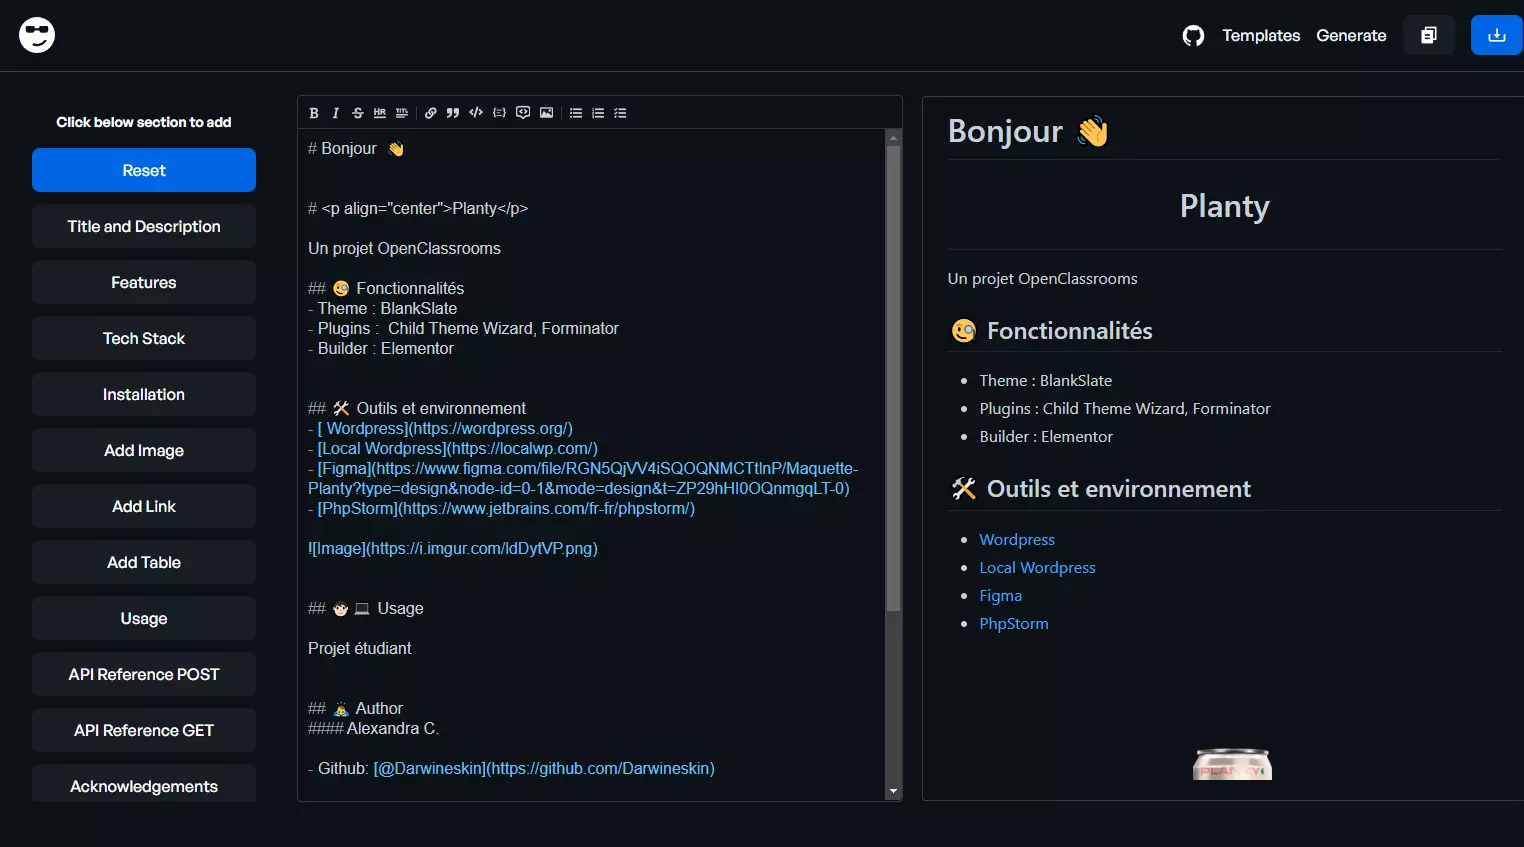Click the smiley sunglasses logo
This screenshot has height=847, width=1524.
coord(37,35)
